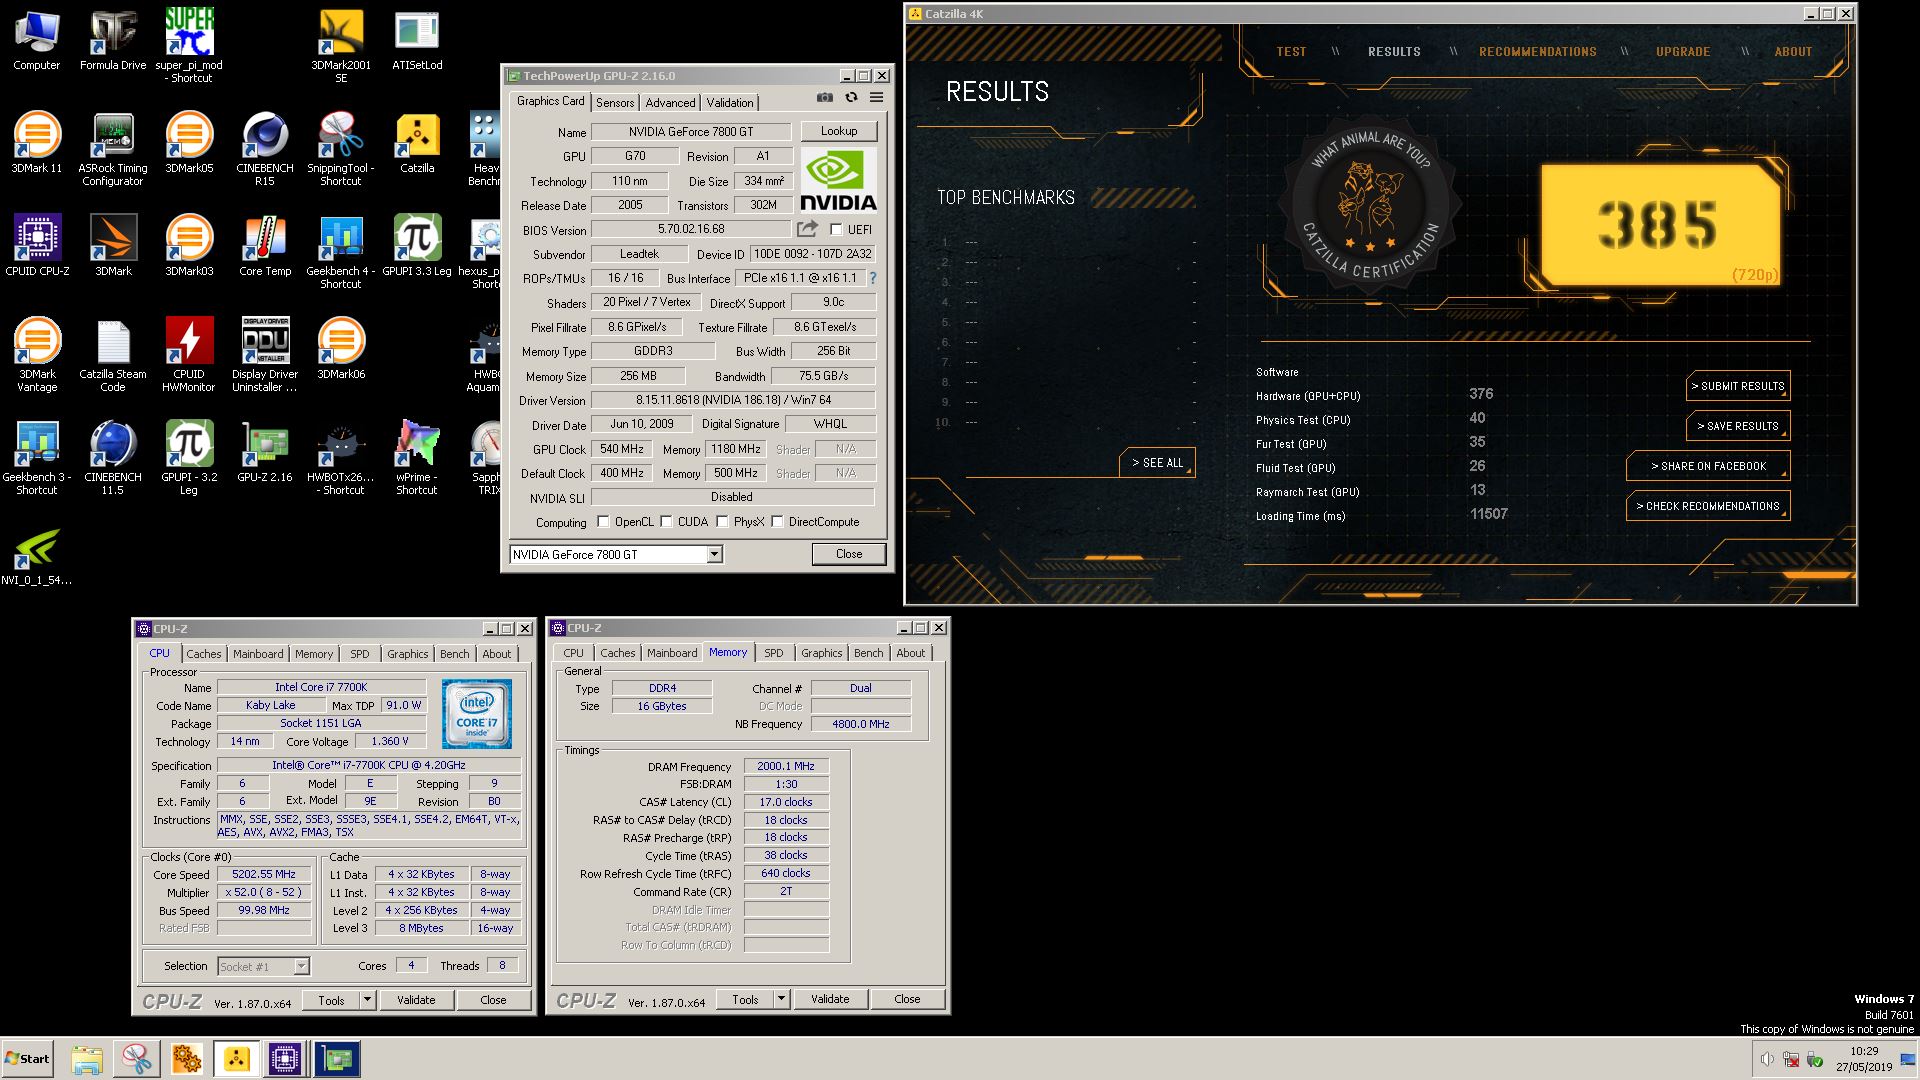Image resolution: width=1920 pixels, height=1080 pixels.
Task: Open the GPU selection dropdown in GPU-Z
Action: 714,554
